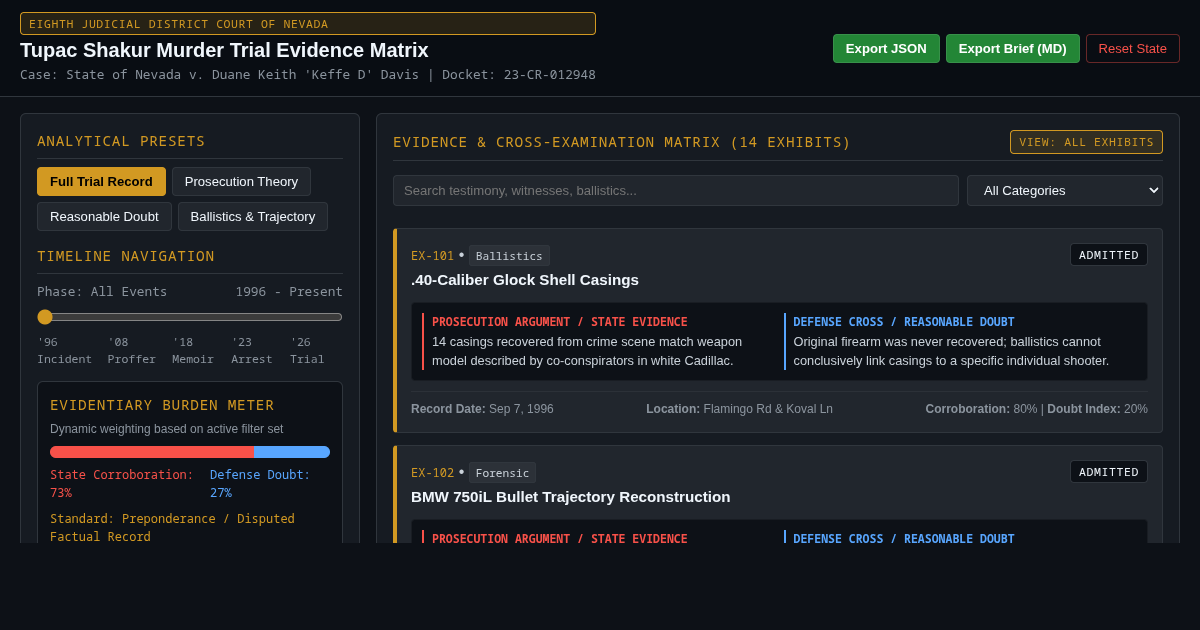This screenshot has width=1200, height=630.
Task: Click the Standard: Preponderance text
Action: click(172, 528)
